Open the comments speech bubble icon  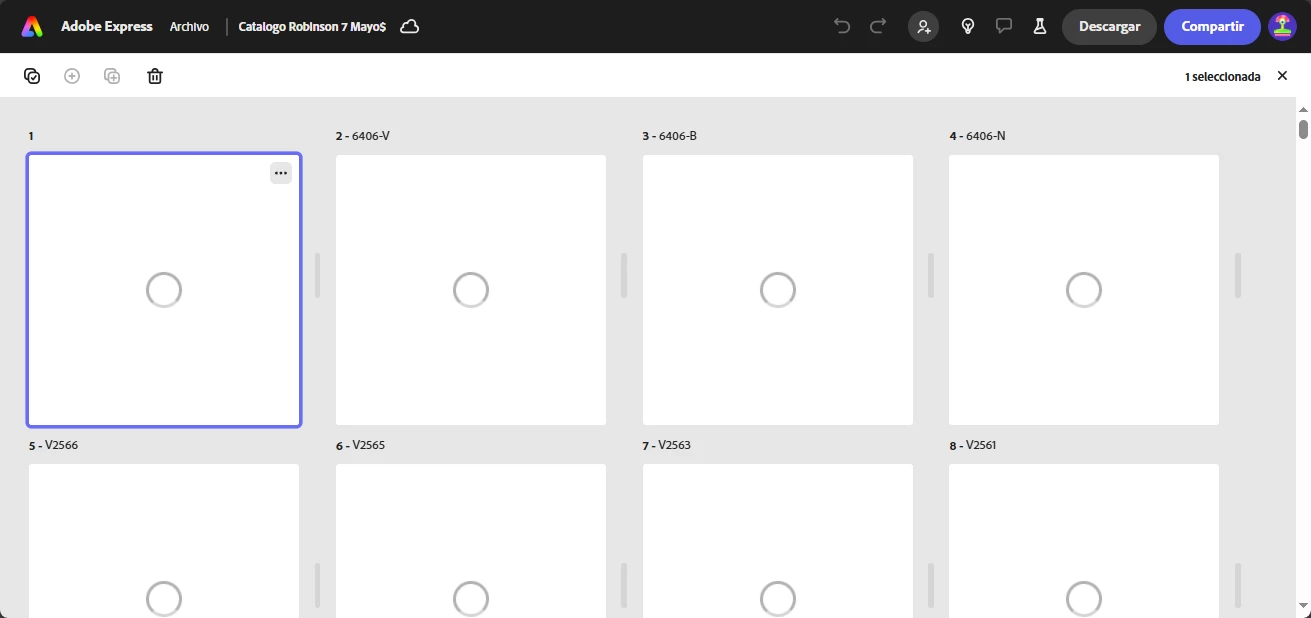(1004, 26)
